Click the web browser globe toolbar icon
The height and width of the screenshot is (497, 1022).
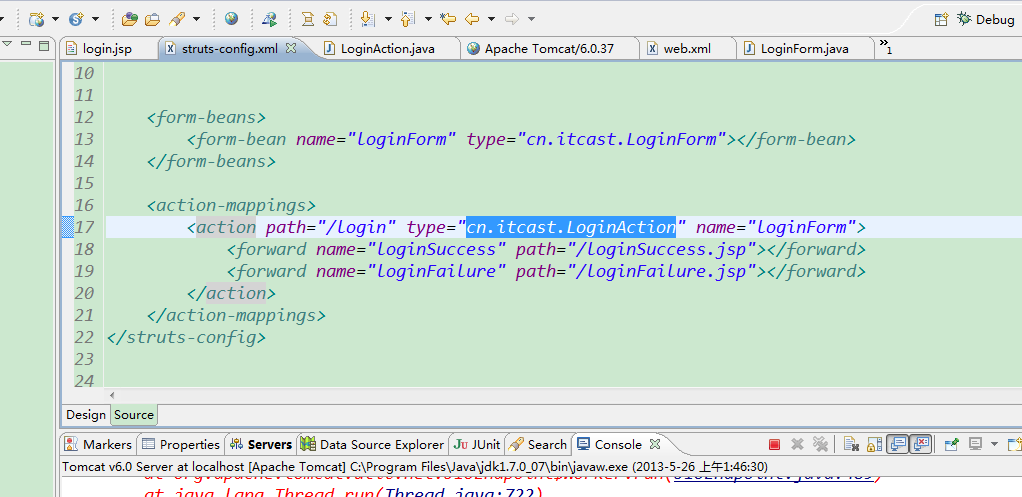pos(231,19)
